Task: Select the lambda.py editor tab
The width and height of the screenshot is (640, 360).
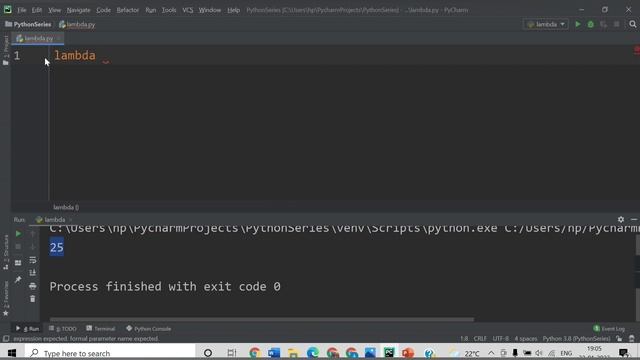Action: tap(38, 38)
